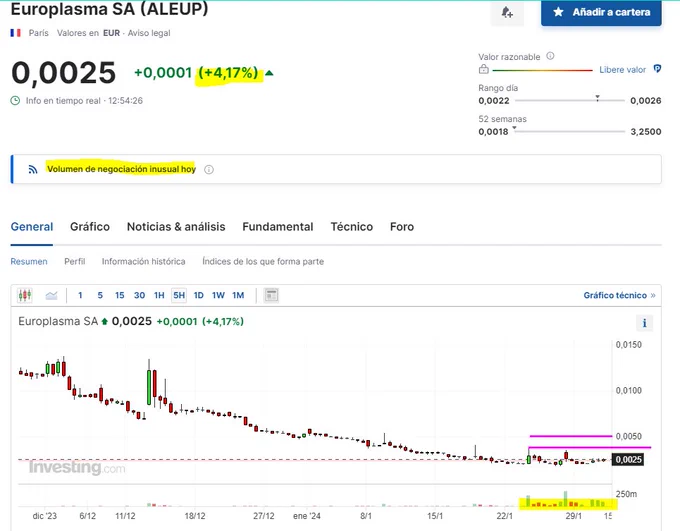The height and width of the screenshot is (531, 680).
Task: Click the Valor razonable info icon
Action: pyautogui.click(x=550, y=56)
